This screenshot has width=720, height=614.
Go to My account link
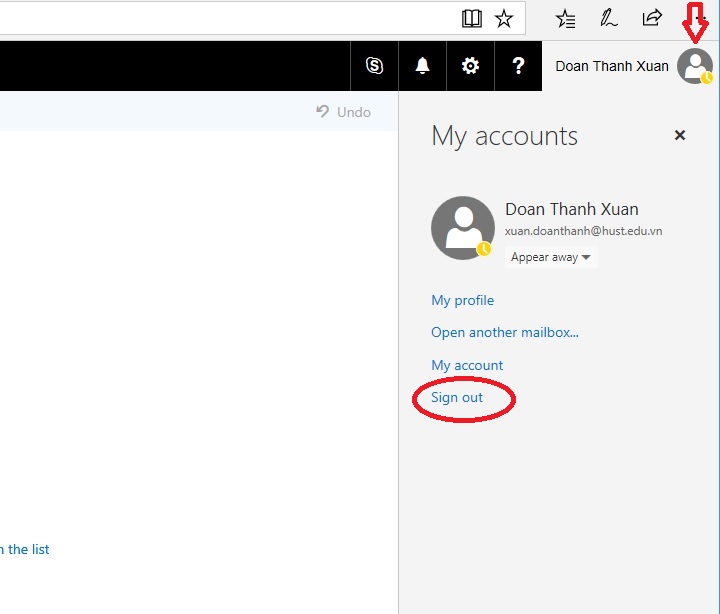coord(467,365)
